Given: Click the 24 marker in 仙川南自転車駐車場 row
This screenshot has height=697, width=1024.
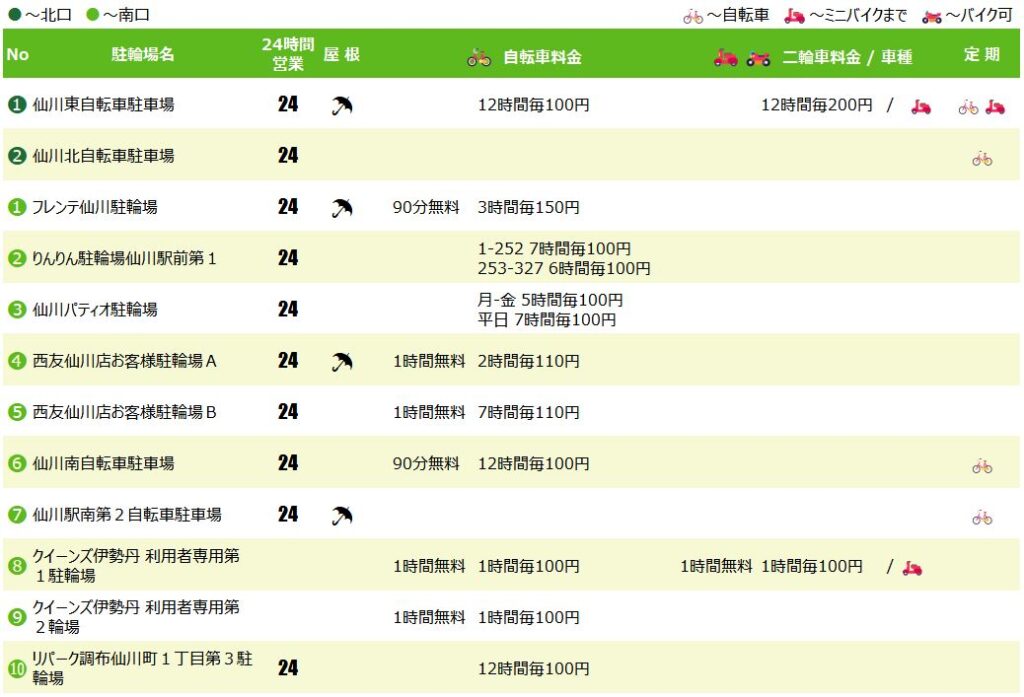Looking at the screenshot, I should pos(288,464).
